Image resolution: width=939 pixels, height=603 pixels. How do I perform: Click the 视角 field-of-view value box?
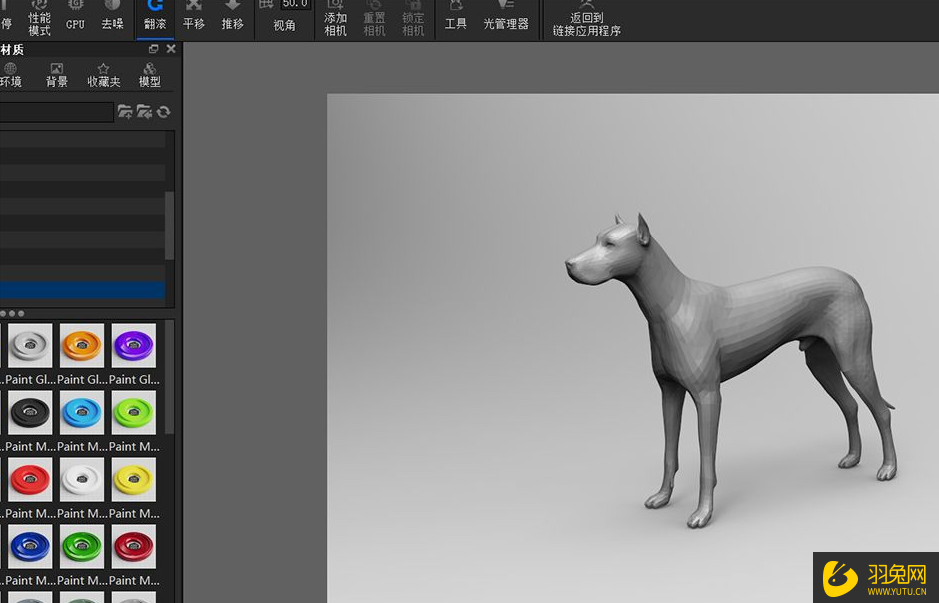point(294,5)
